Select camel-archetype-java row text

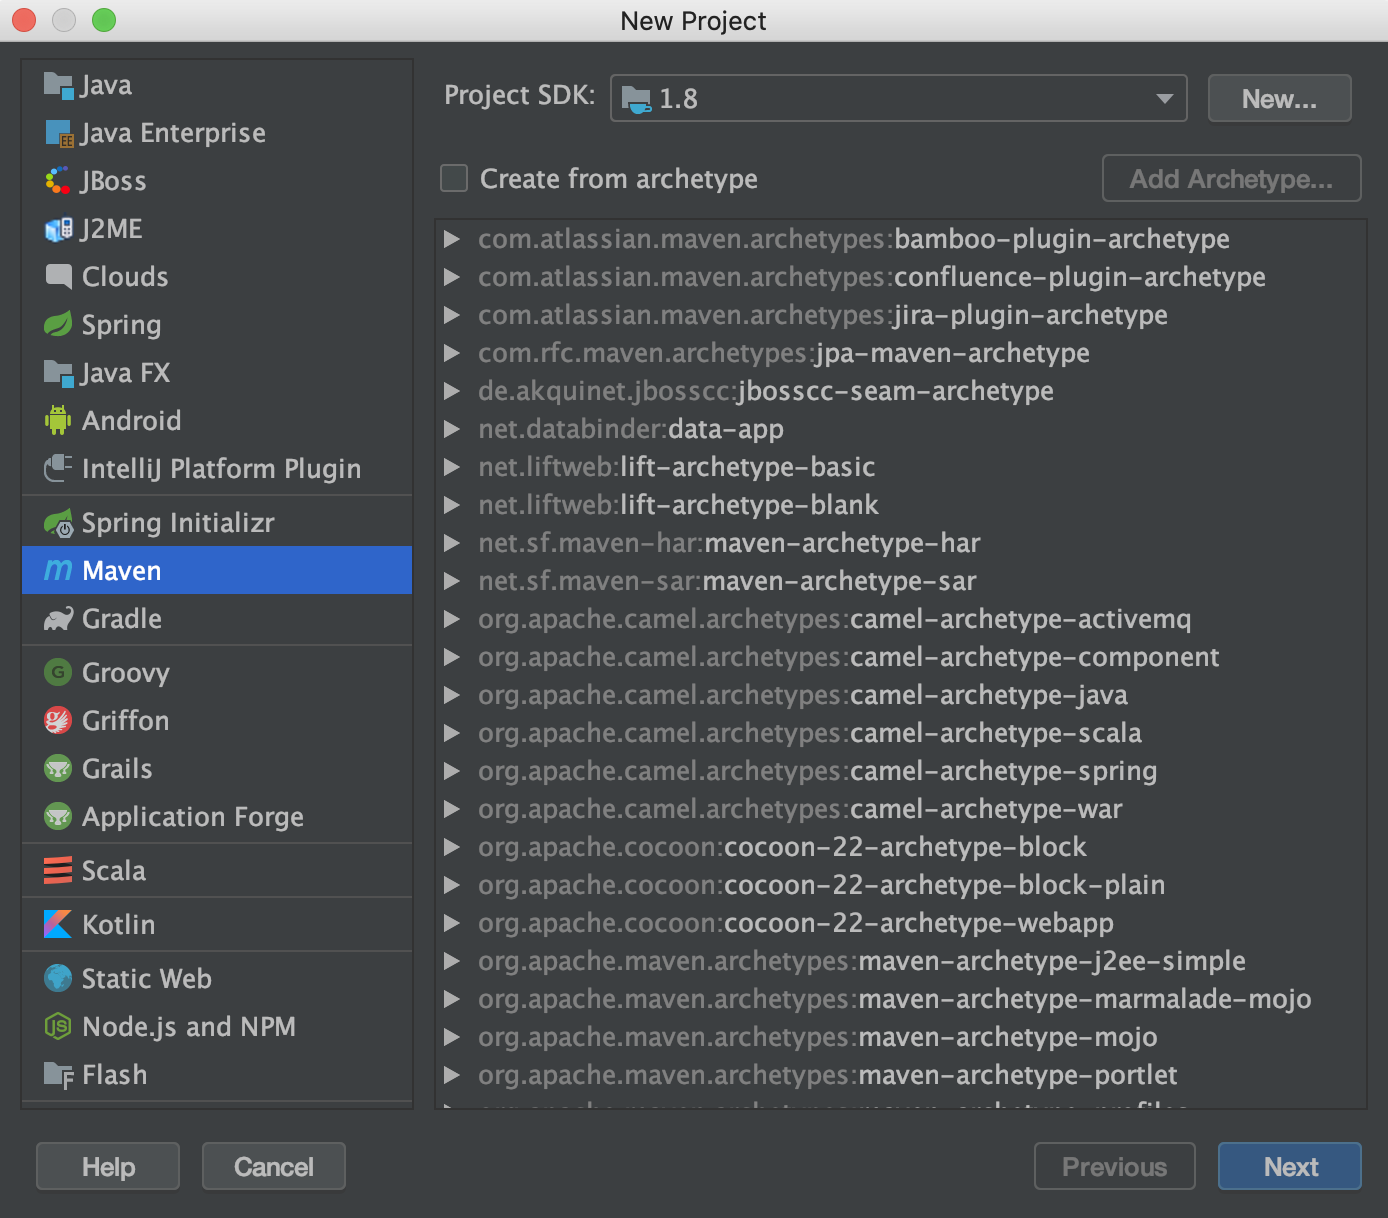pyautogui.click(x=803, y=695)
